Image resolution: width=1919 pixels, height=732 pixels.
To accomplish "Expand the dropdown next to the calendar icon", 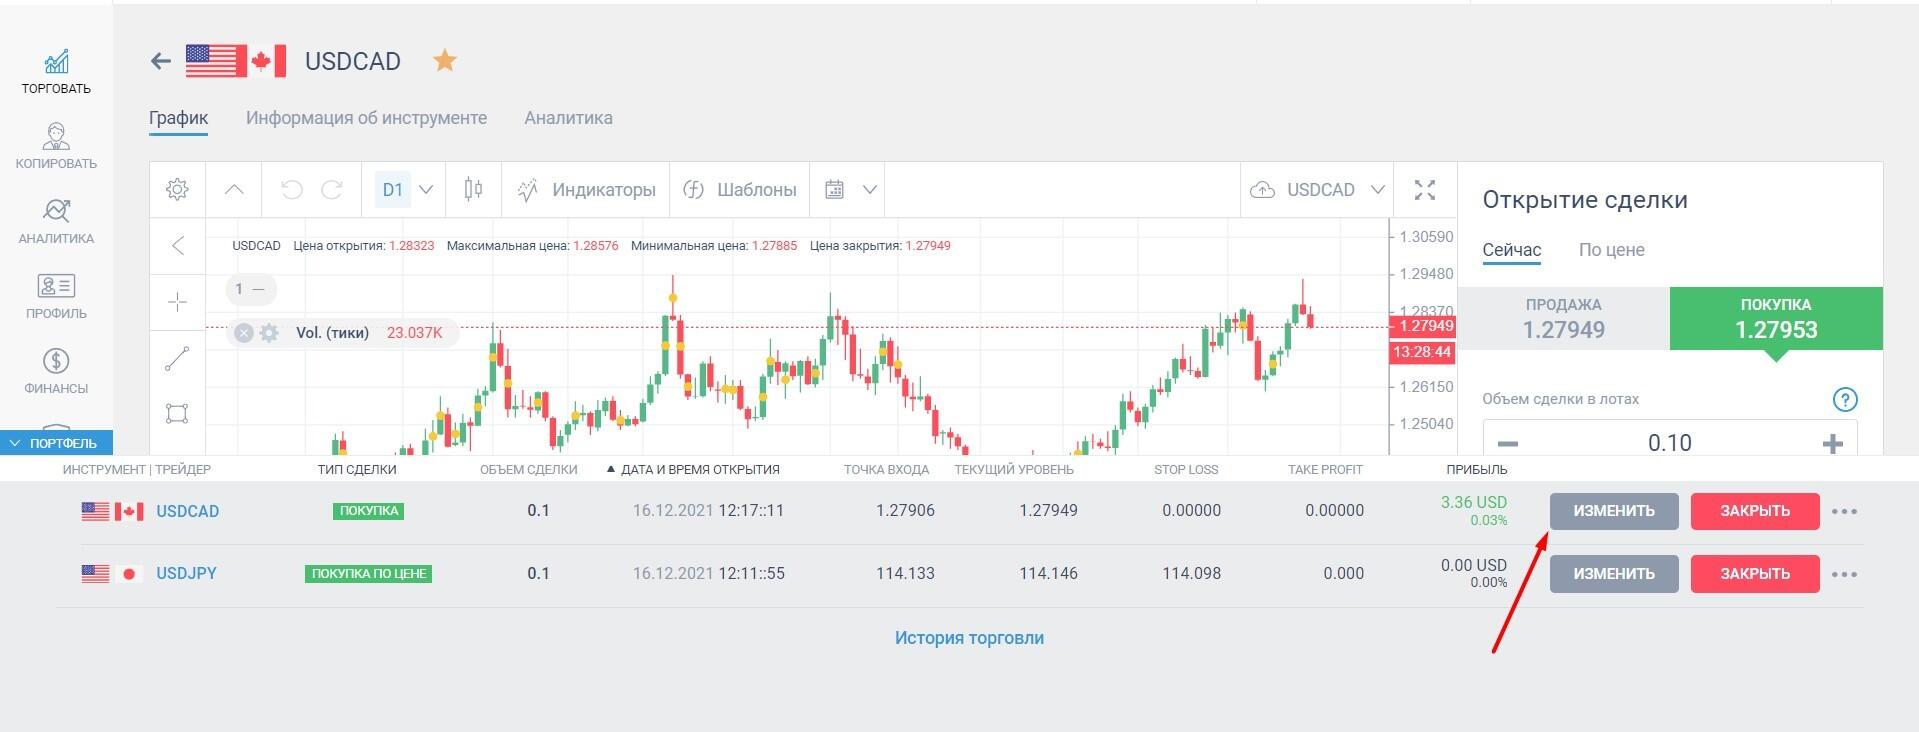I will click(x=870, y=190).
